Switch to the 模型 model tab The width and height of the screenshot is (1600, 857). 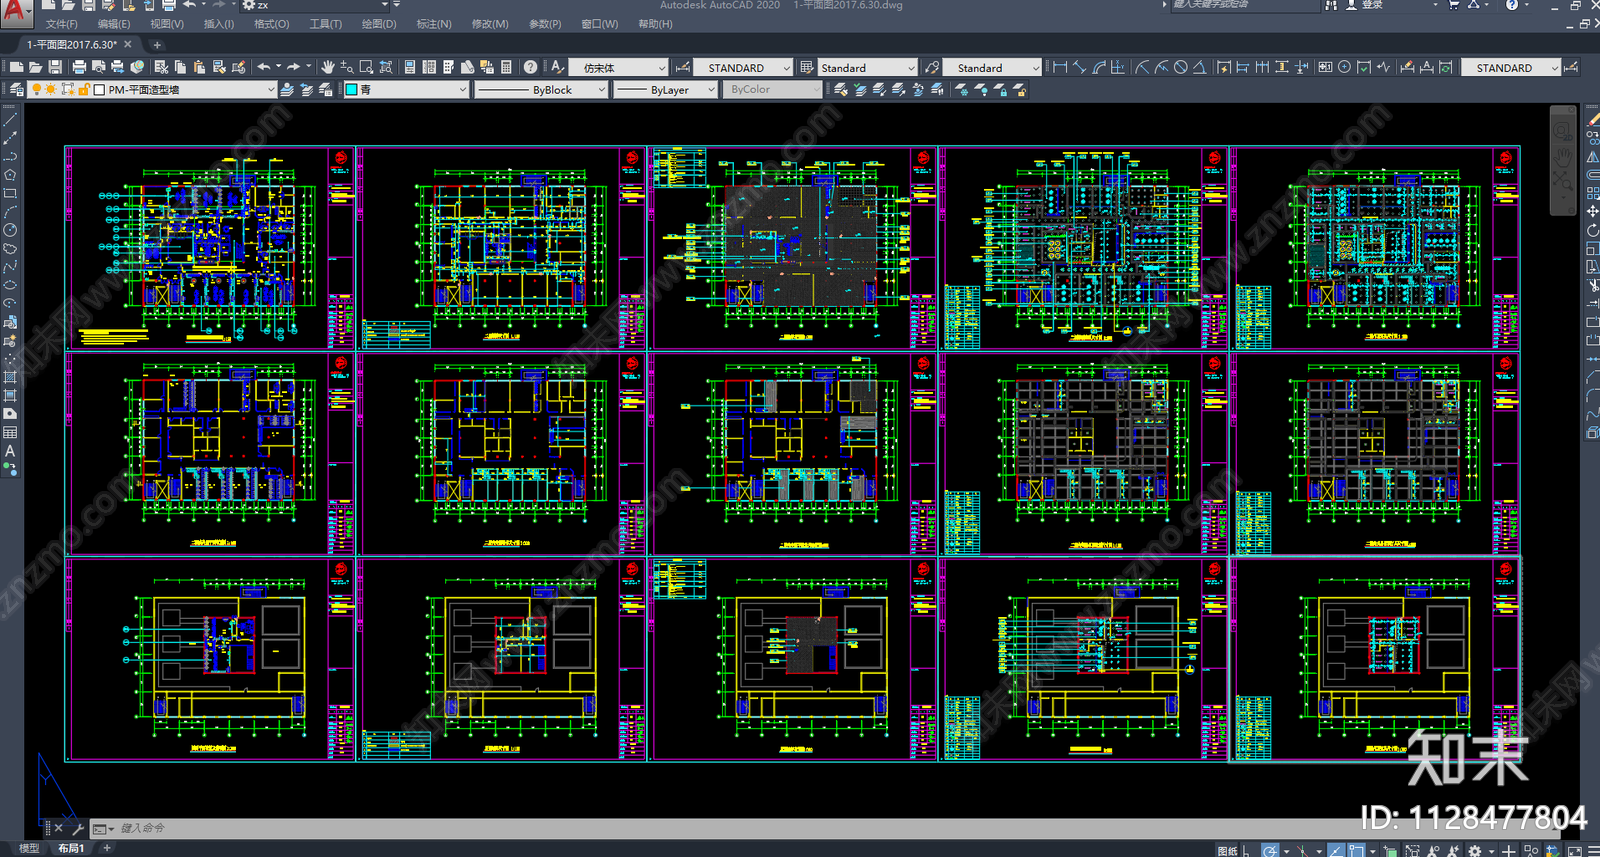coord(29,848)
